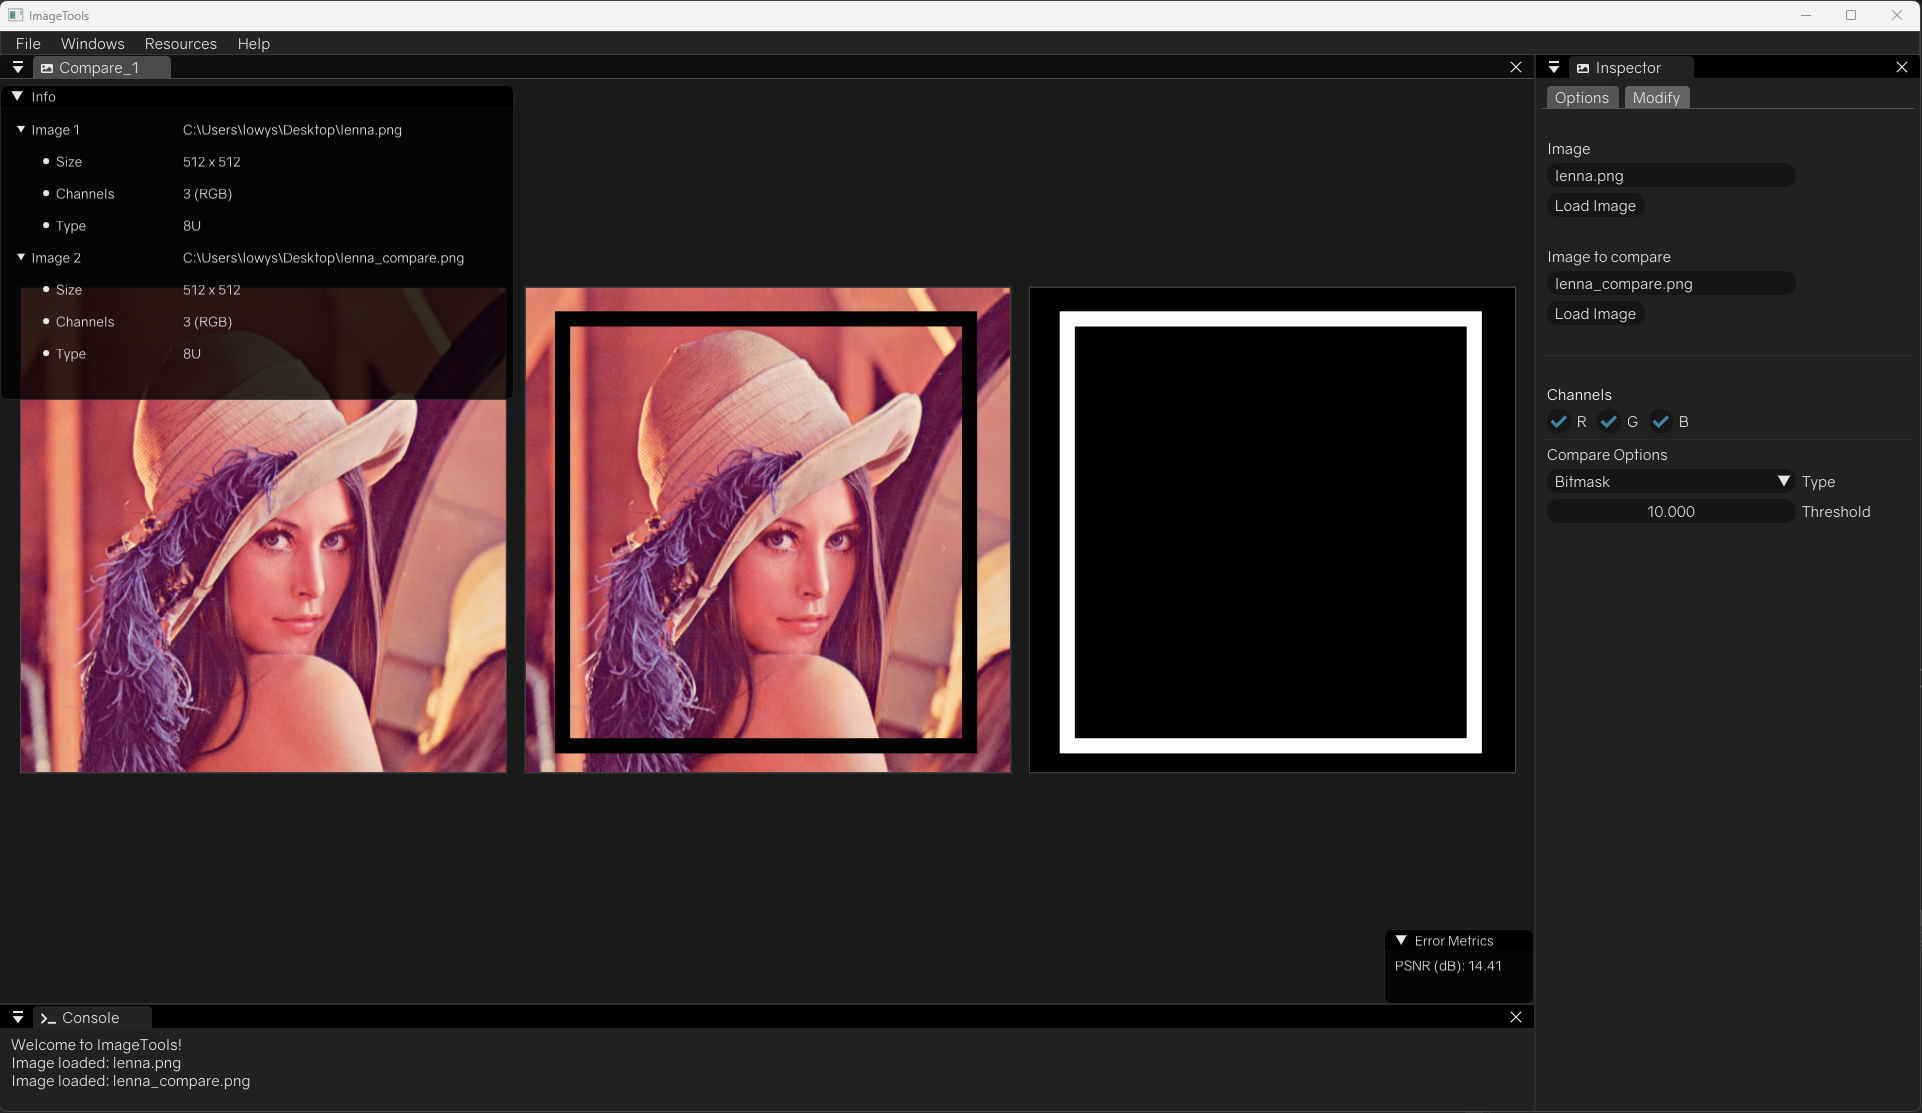Click Load Image under Image to compare
1922x1113 pixels.
[x=1595, y=314]
